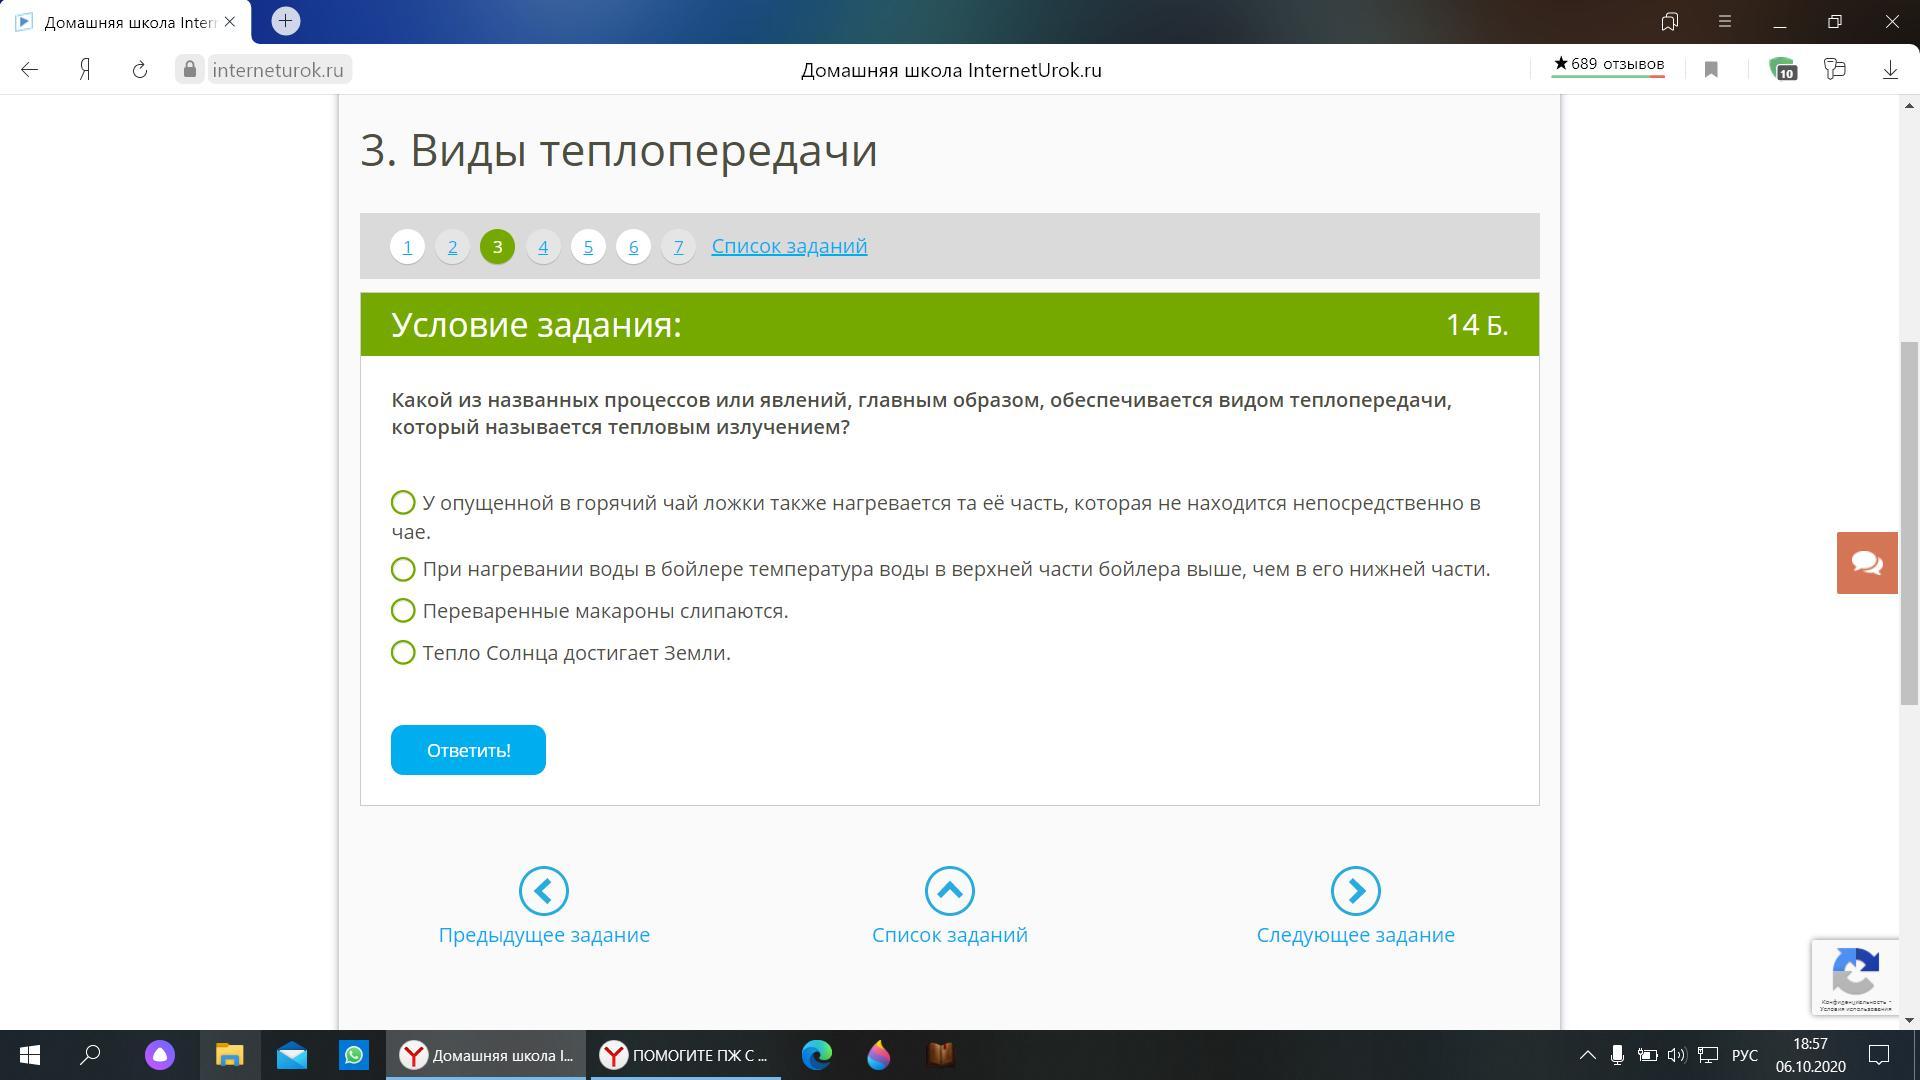Show hidden system tray icons
Image resolution: width=1920 pixels, height=1080 pixels.
[1587, 1055]
